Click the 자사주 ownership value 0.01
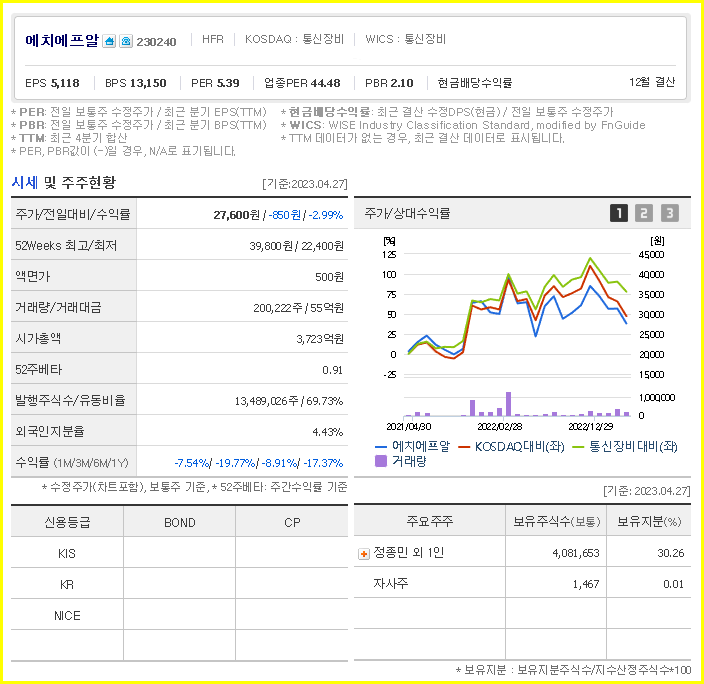This screenshot has width=704, height=684. [673, 584]
